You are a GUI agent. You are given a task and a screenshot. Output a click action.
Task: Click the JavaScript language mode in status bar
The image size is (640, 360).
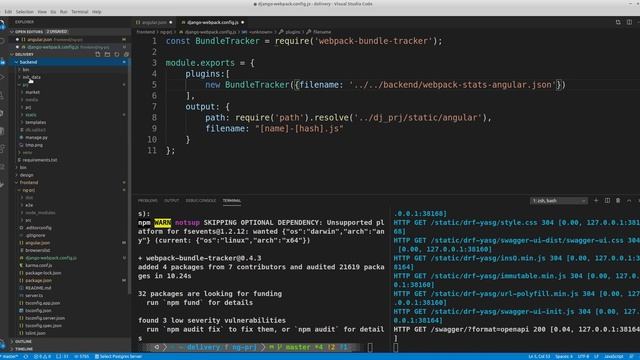tap(613, 357)
